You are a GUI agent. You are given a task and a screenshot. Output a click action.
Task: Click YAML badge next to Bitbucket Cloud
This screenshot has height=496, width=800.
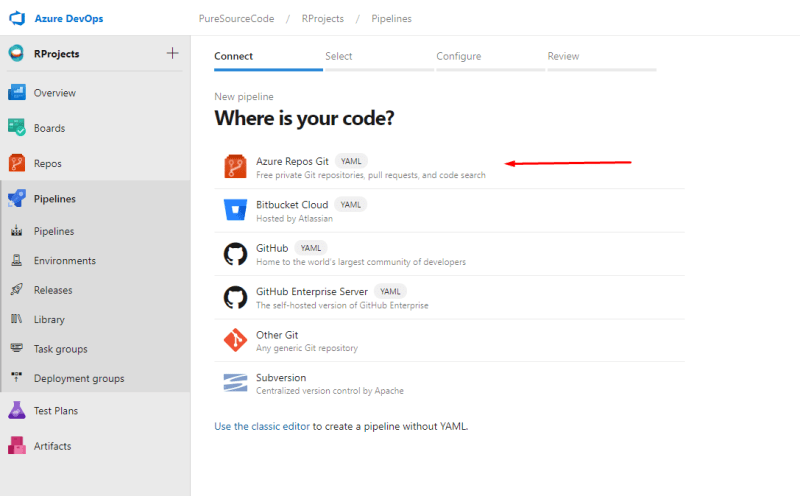click(x=351, y=205)
